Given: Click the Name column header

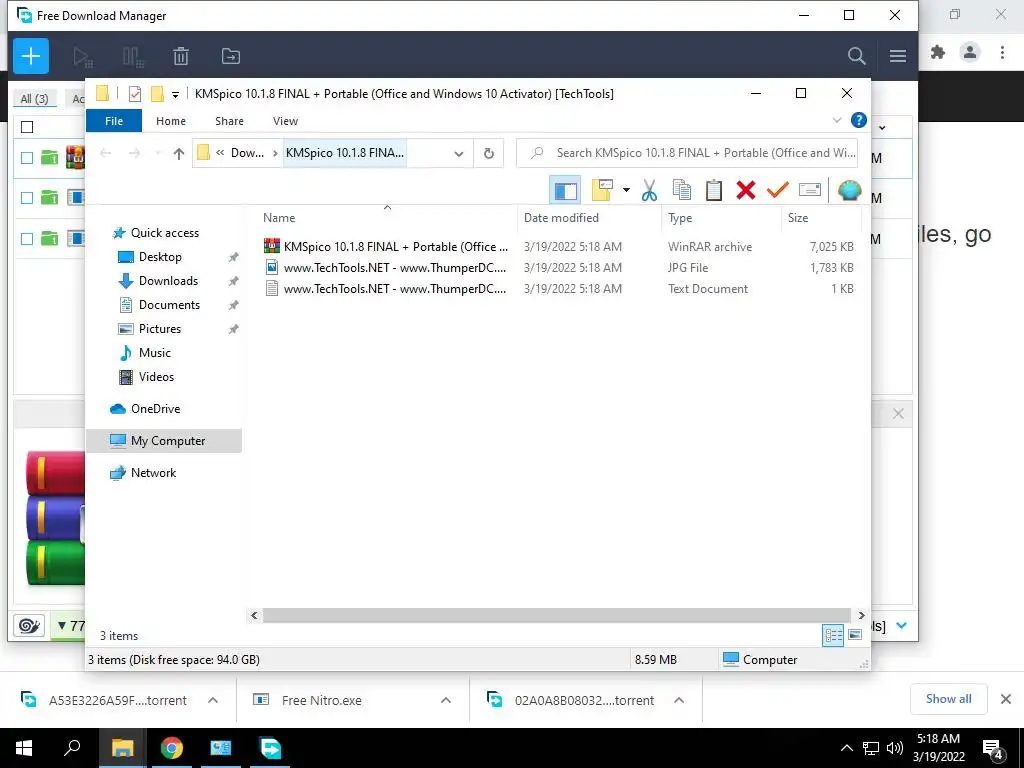Looking at the screenshot, I should pos(387,218).
